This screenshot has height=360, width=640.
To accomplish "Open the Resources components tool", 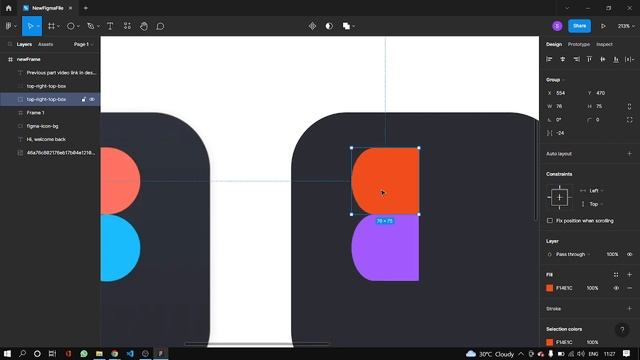I will click(127, 26).
